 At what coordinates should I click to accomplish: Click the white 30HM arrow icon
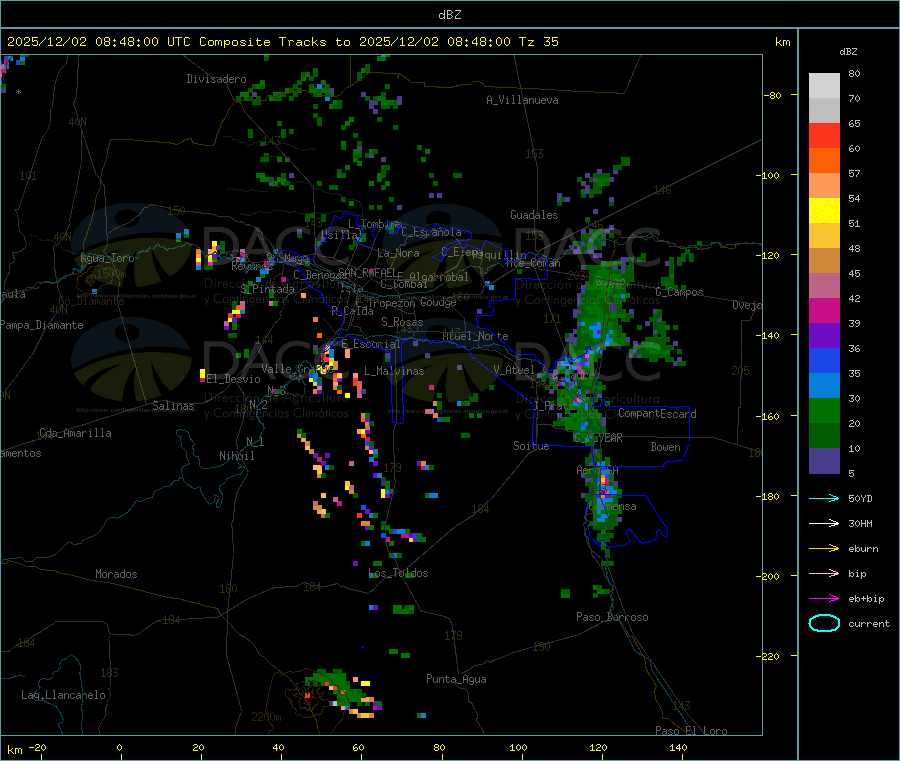824,523
